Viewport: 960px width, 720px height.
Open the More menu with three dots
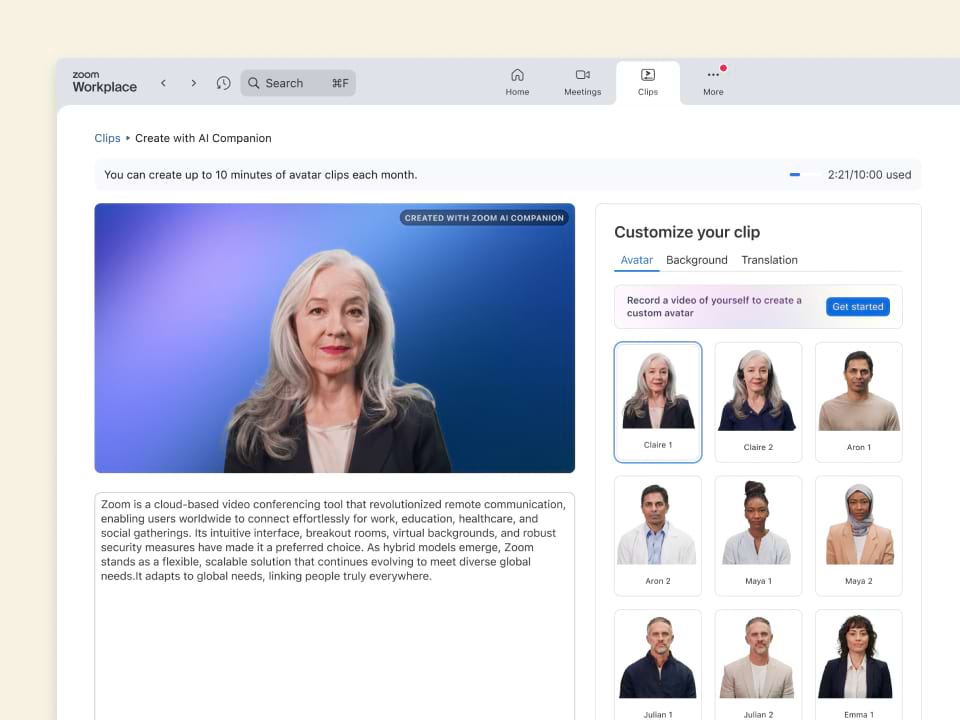[x=713, y=75]
